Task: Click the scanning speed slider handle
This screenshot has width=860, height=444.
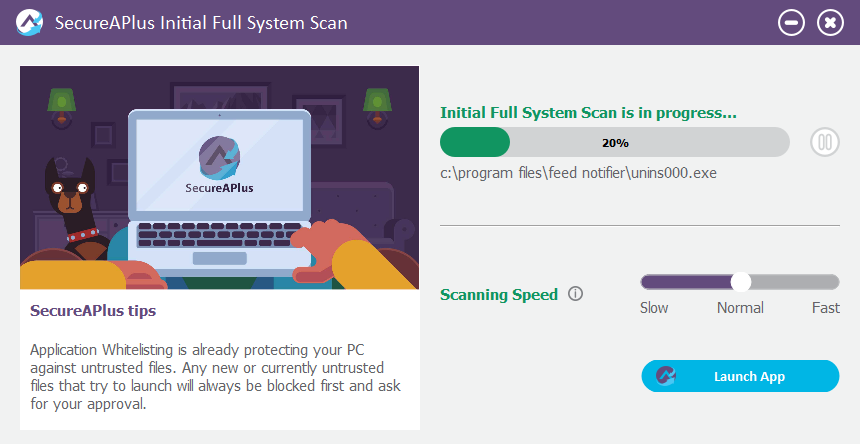Action: pyautogui.click(x=740, y=282)
